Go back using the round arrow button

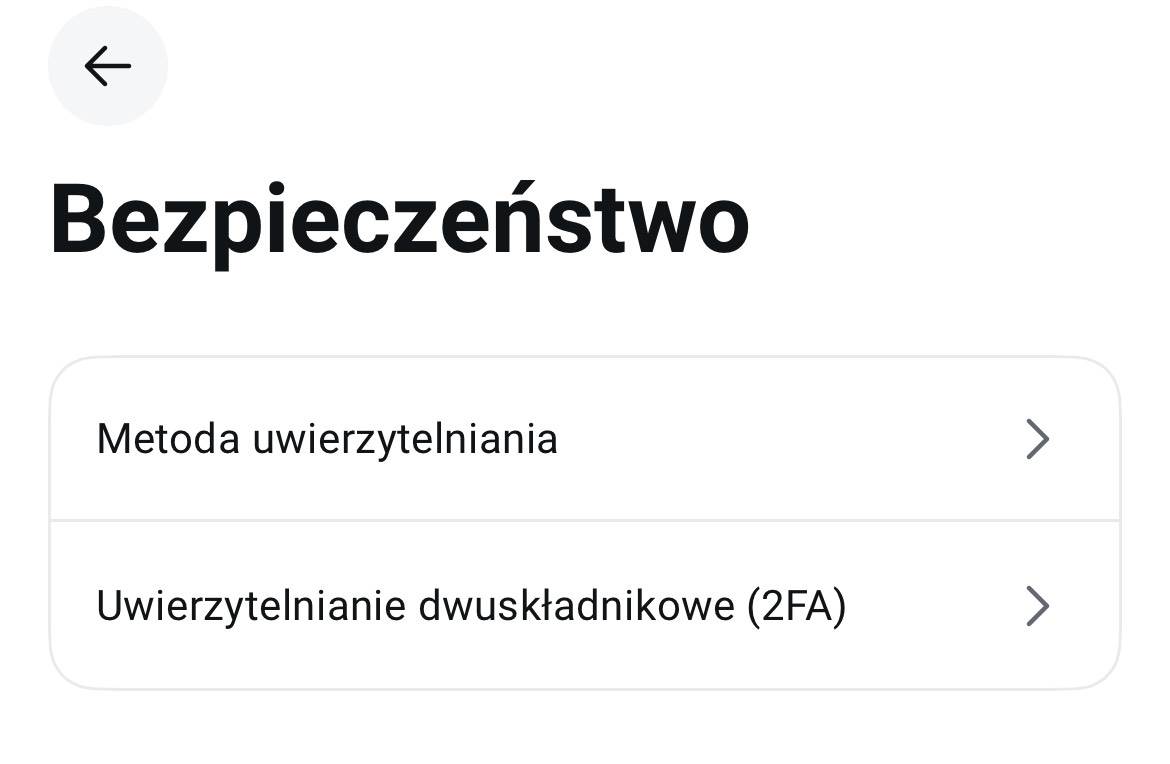107,66
